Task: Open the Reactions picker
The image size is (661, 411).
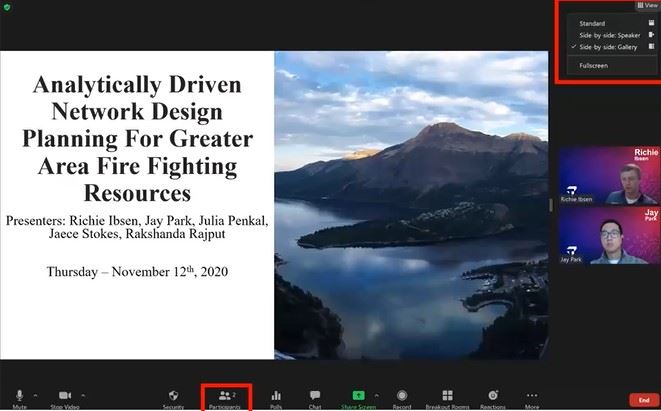Action: [493, 399]
